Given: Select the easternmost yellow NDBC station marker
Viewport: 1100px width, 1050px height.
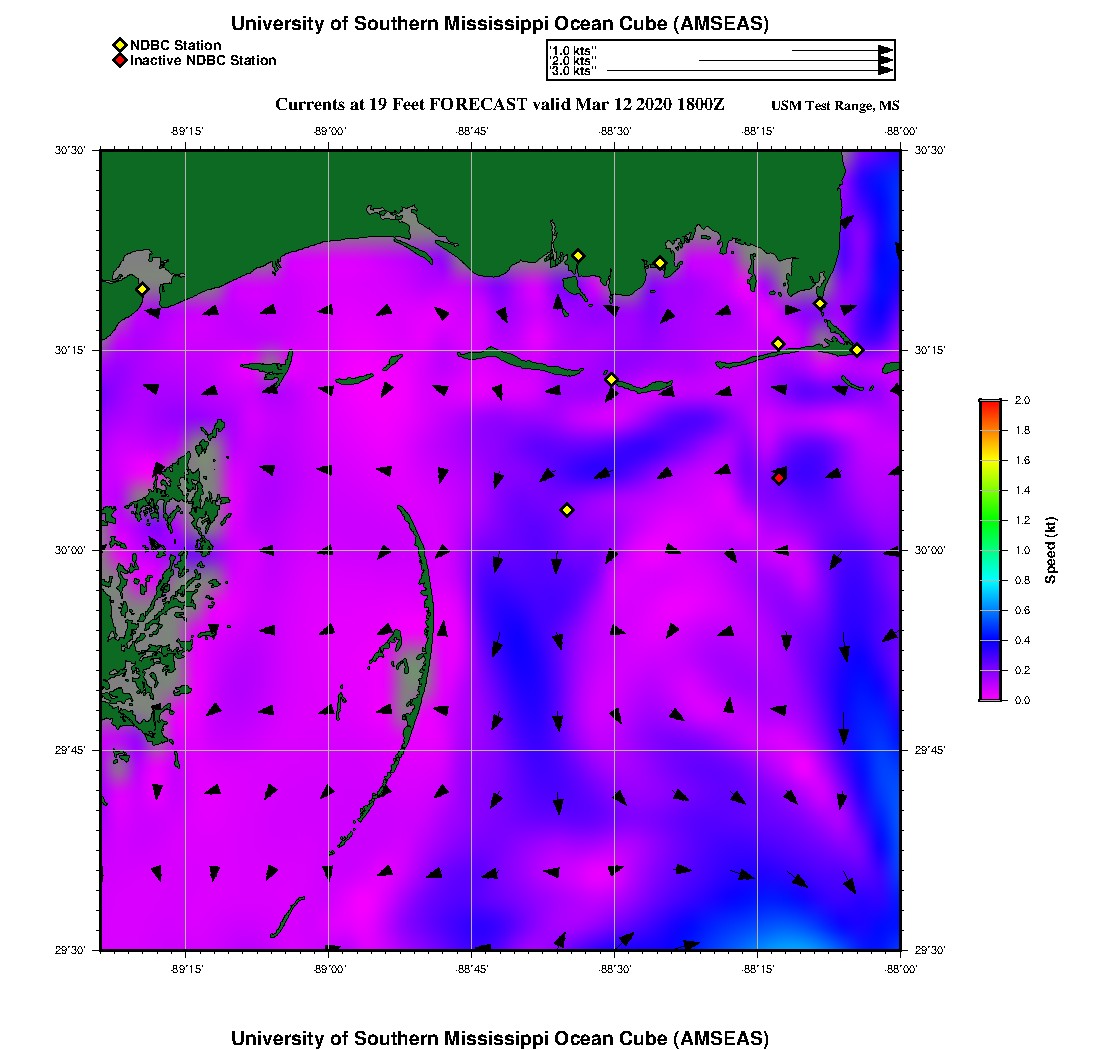Looking at the screenshot, I should tap(857, 350).
